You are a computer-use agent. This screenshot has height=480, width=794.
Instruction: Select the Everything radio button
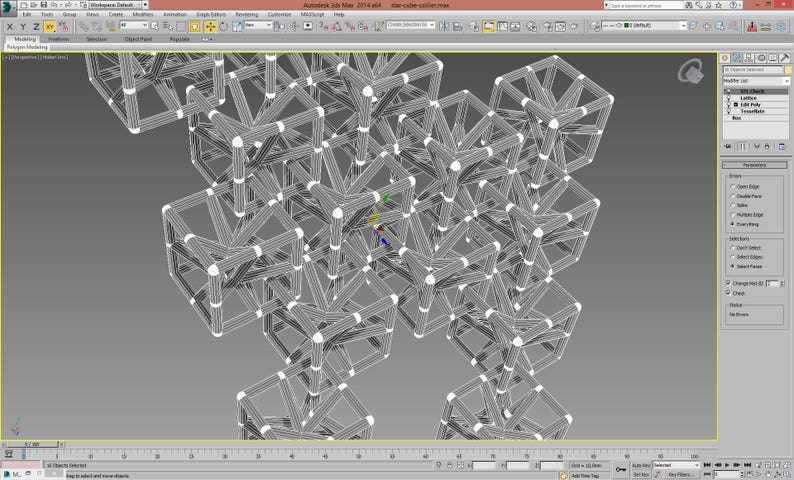pos(732,224)
